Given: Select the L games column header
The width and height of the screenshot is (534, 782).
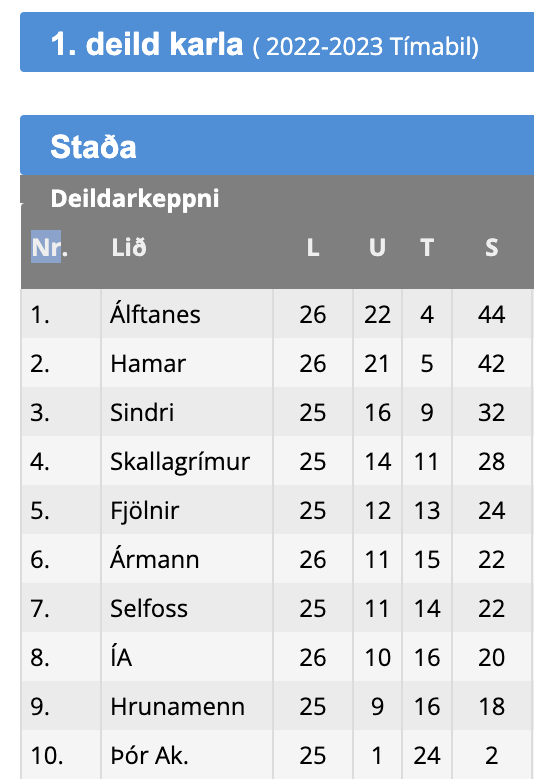Looking at the screenshot, I should [313, 247].
